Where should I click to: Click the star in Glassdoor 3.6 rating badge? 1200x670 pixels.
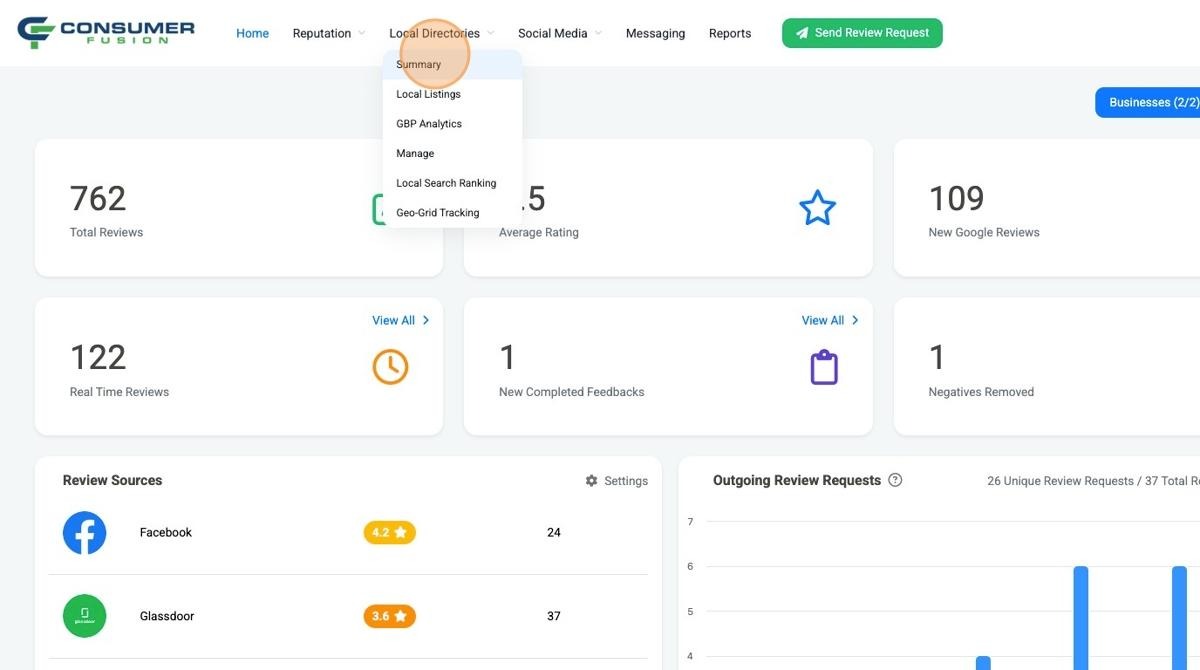(401, 616)
